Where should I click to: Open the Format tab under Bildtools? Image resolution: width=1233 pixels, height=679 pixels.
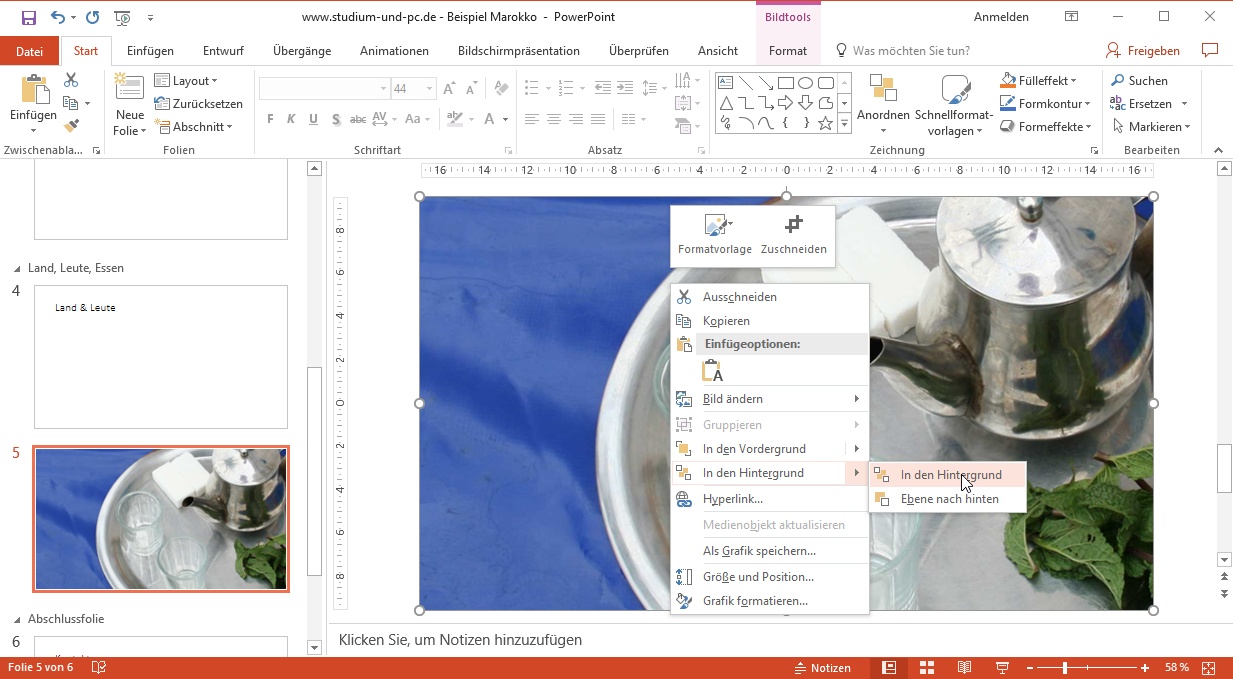coord(788,51)
